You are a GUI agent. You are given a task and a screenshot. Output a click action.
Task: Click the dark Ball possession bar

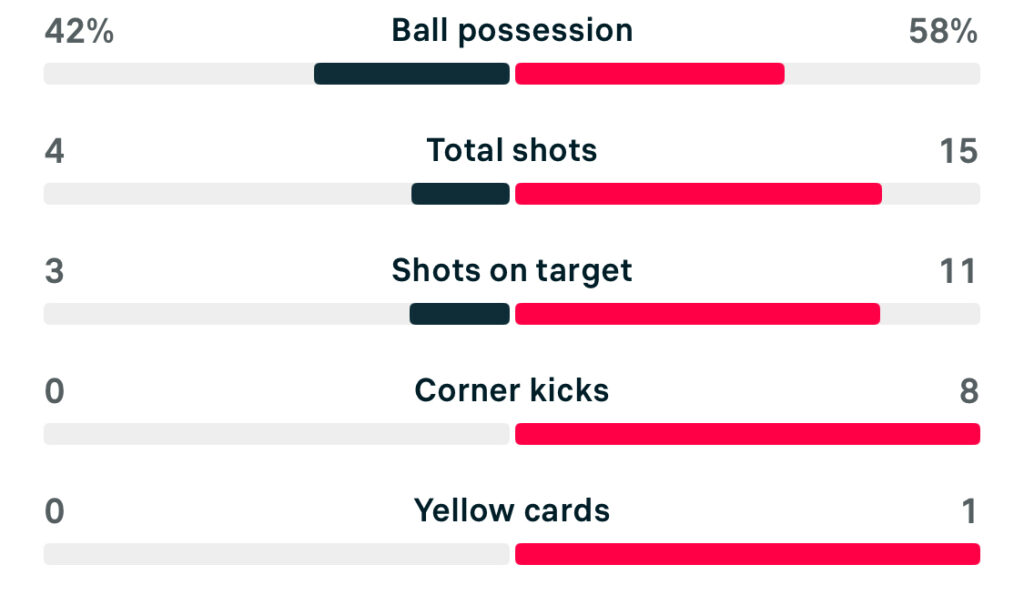pyautogui.click(x=412, y=74)
